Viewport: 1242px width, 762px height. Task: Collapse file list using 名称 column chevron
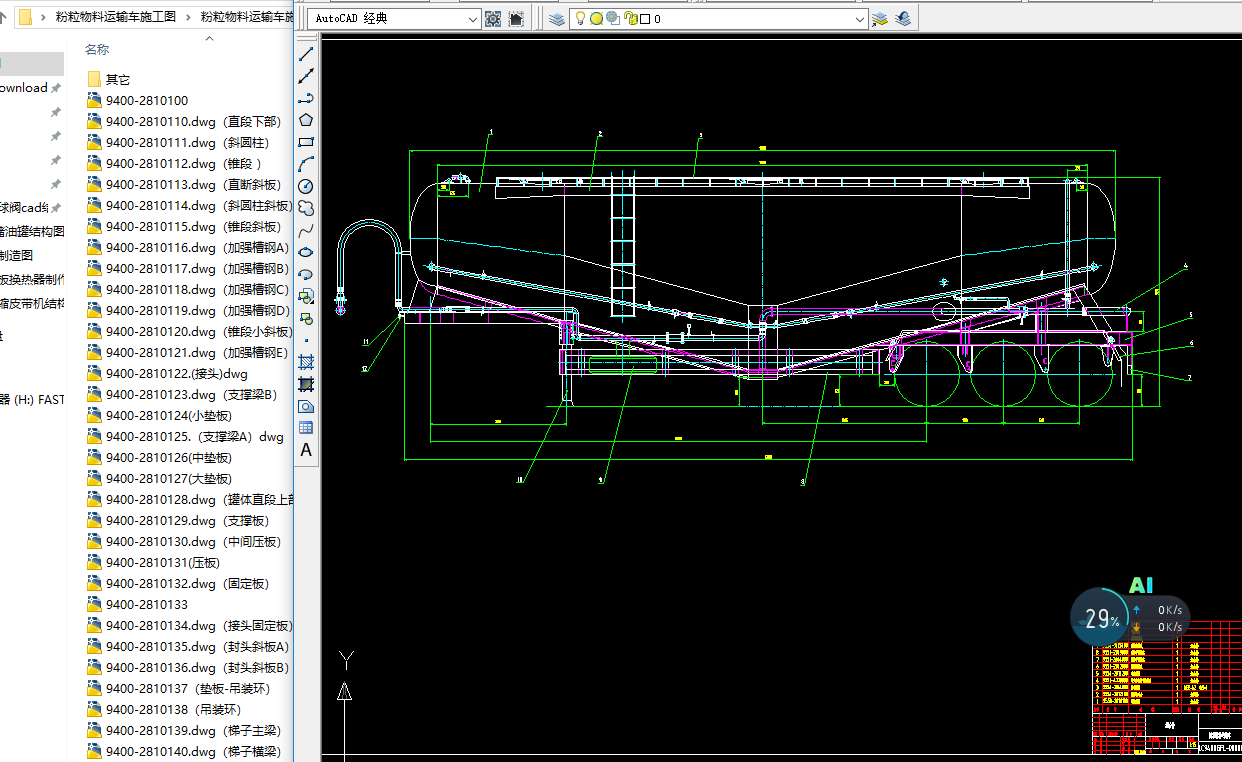[209, 38]
